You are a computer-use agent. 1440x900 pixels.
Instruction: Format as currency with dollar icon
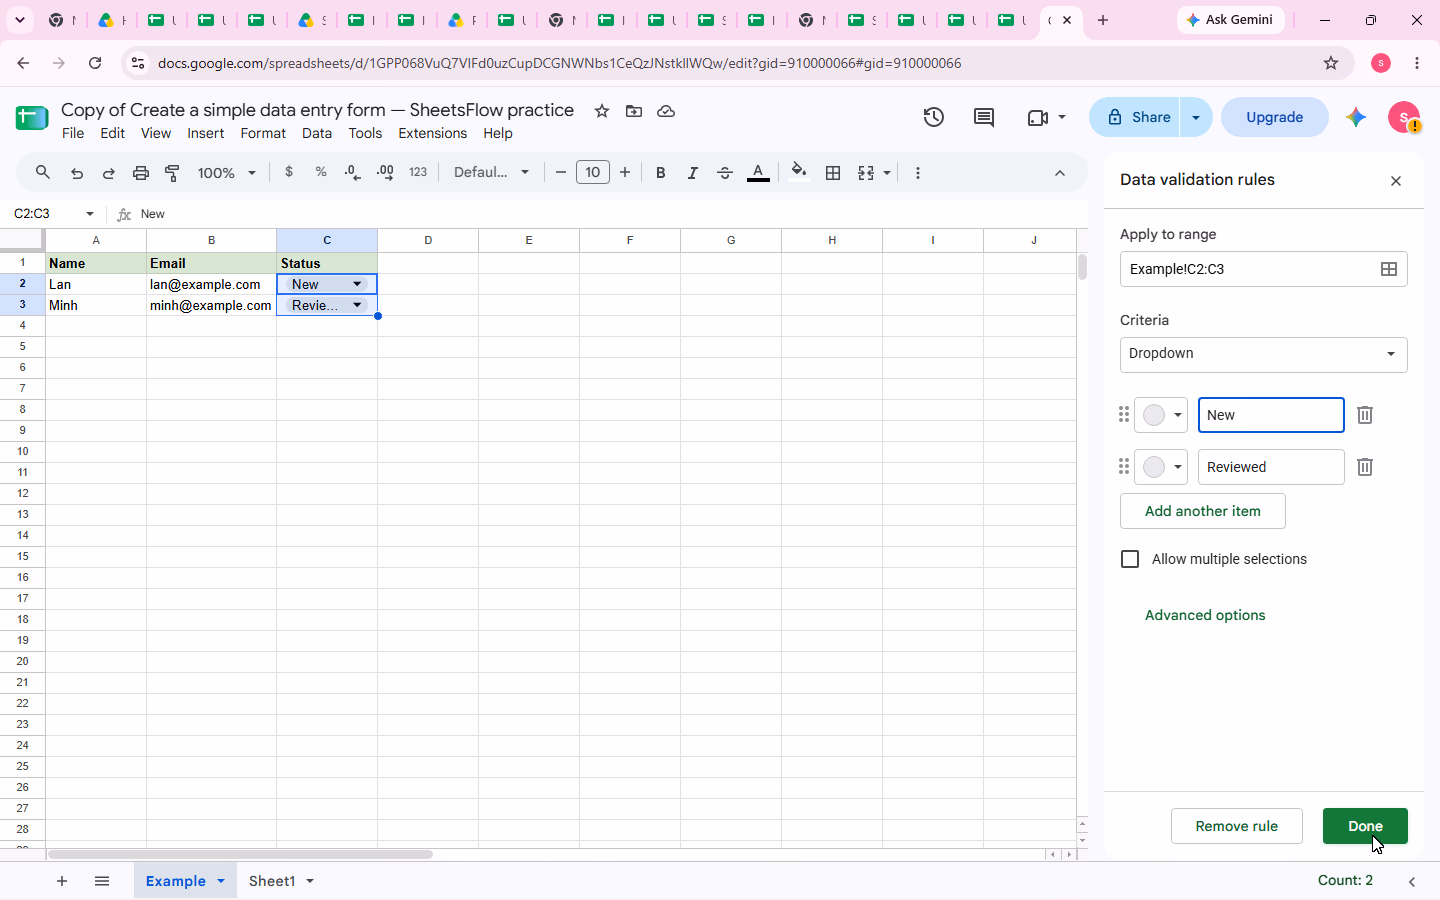pyautogui.click(x=289, y=172)
